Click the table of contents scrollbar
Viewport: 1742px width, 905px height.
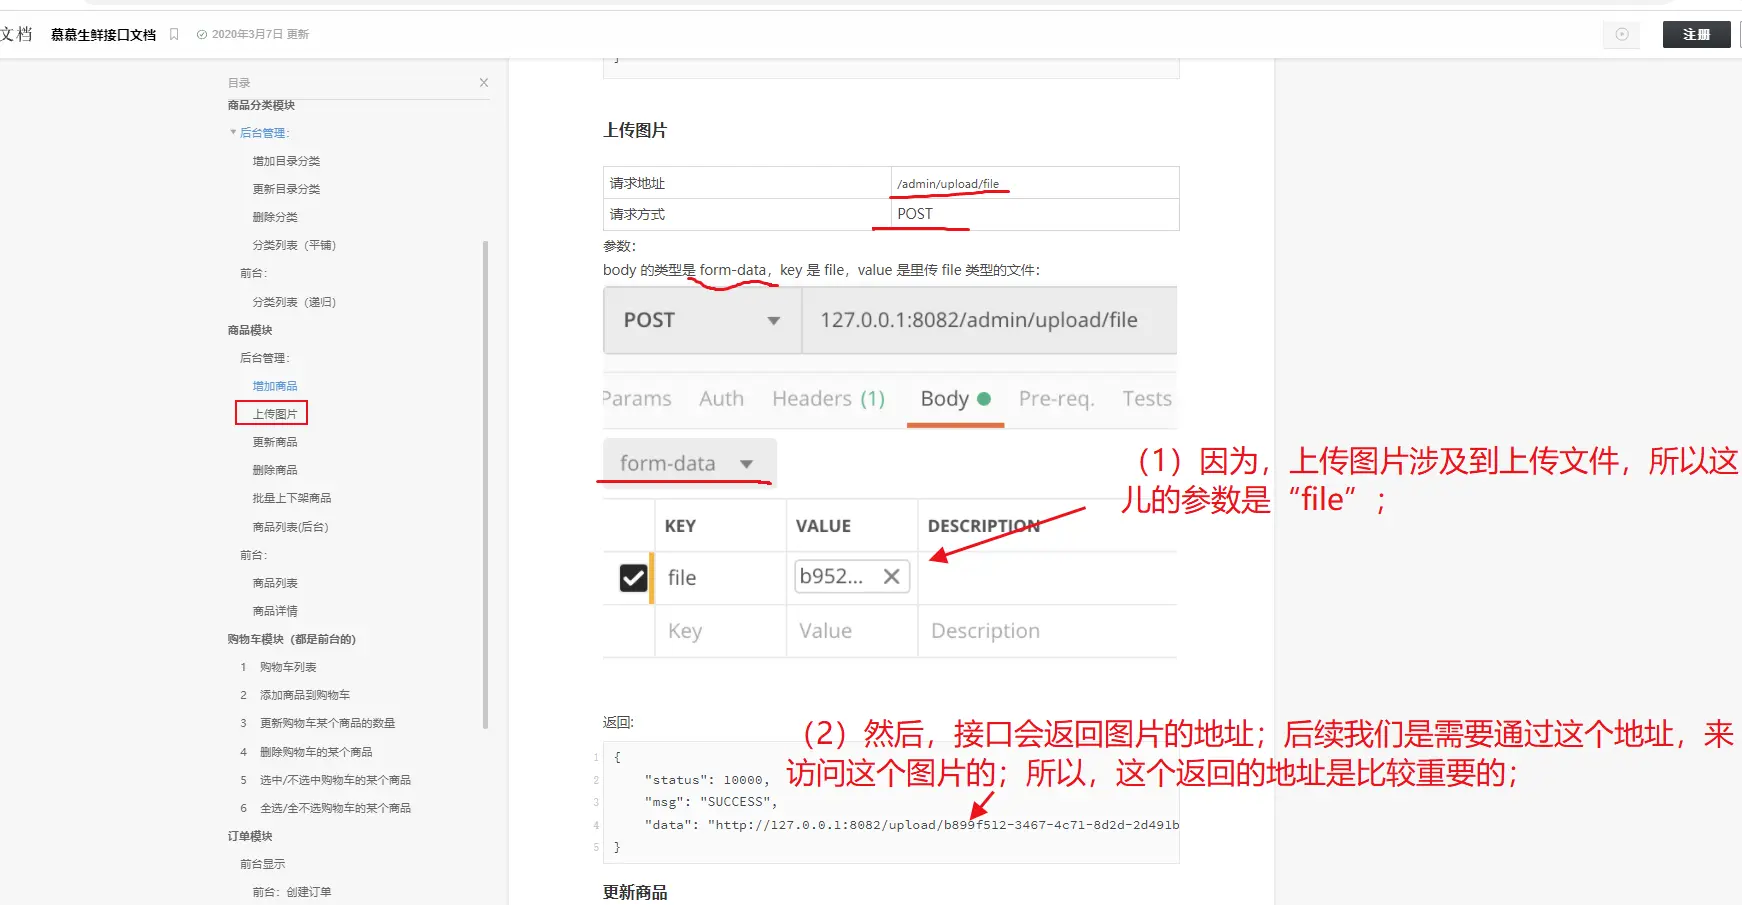(x=486, y=484)
